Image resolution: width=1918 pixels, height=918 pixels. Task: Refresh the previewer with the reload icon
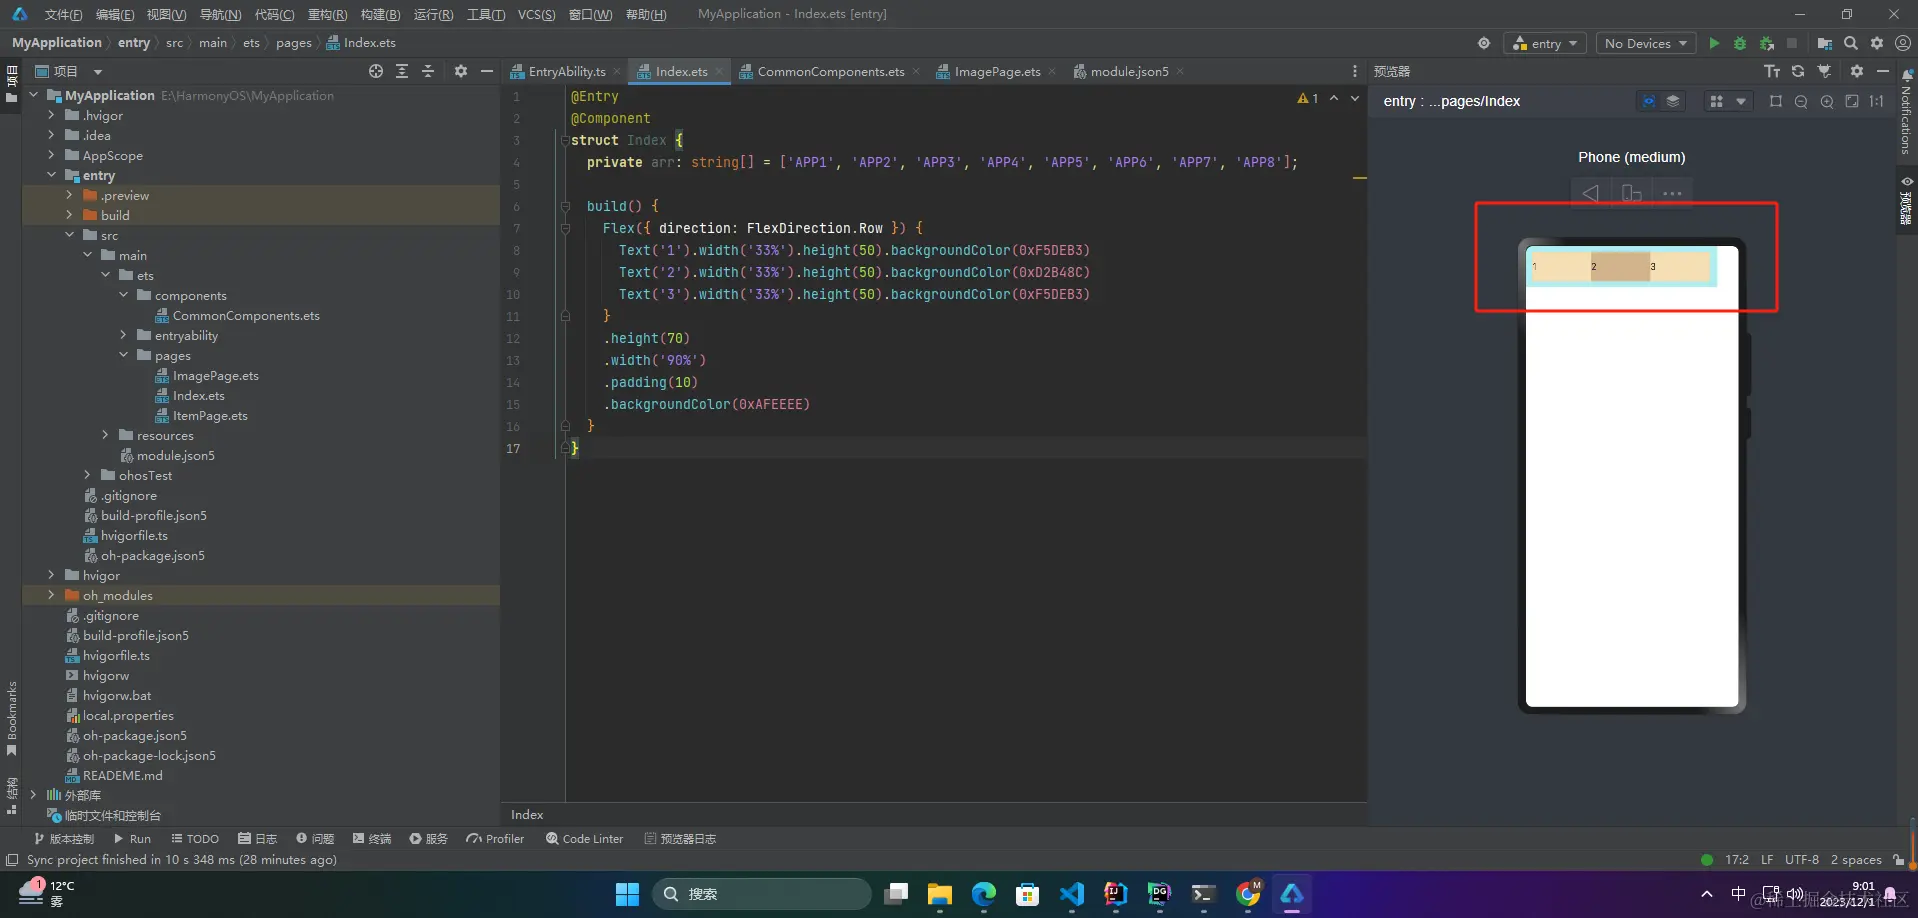(1798, 71)
